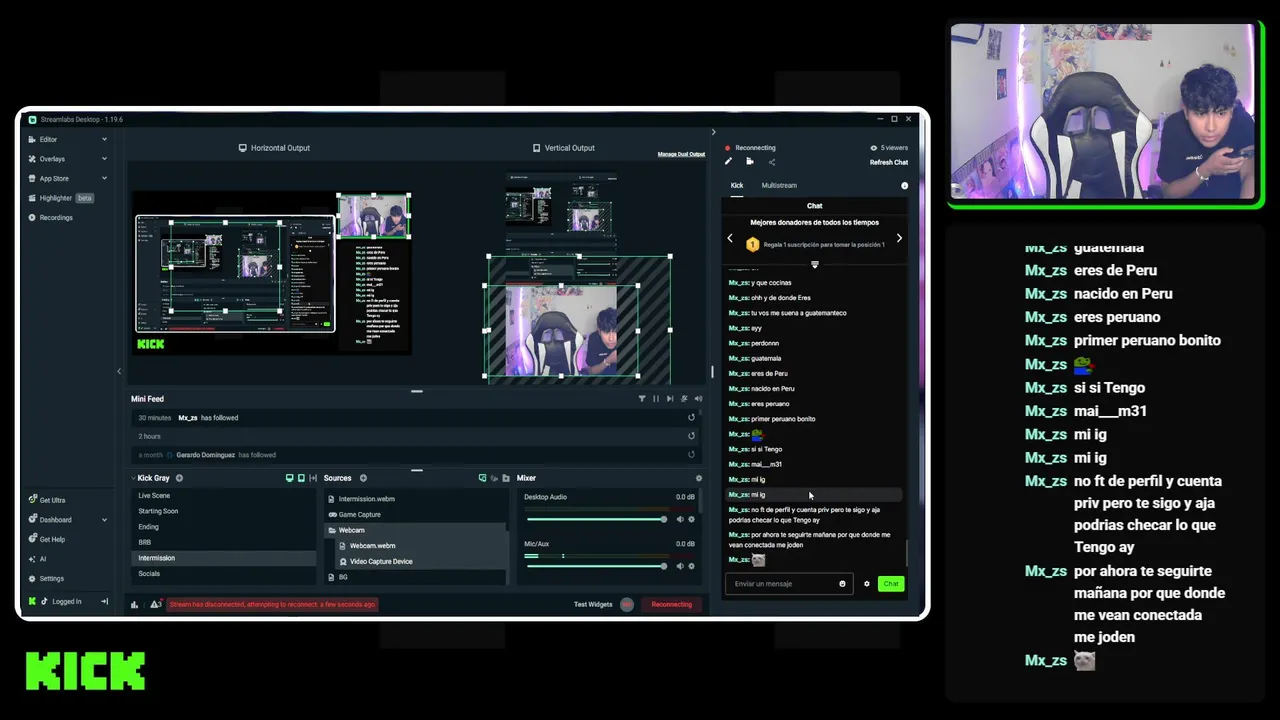Add a new scene next to Kick Gray
Image resolution: width=1280 pixels, height=720 pixels.
pos(179,478)
